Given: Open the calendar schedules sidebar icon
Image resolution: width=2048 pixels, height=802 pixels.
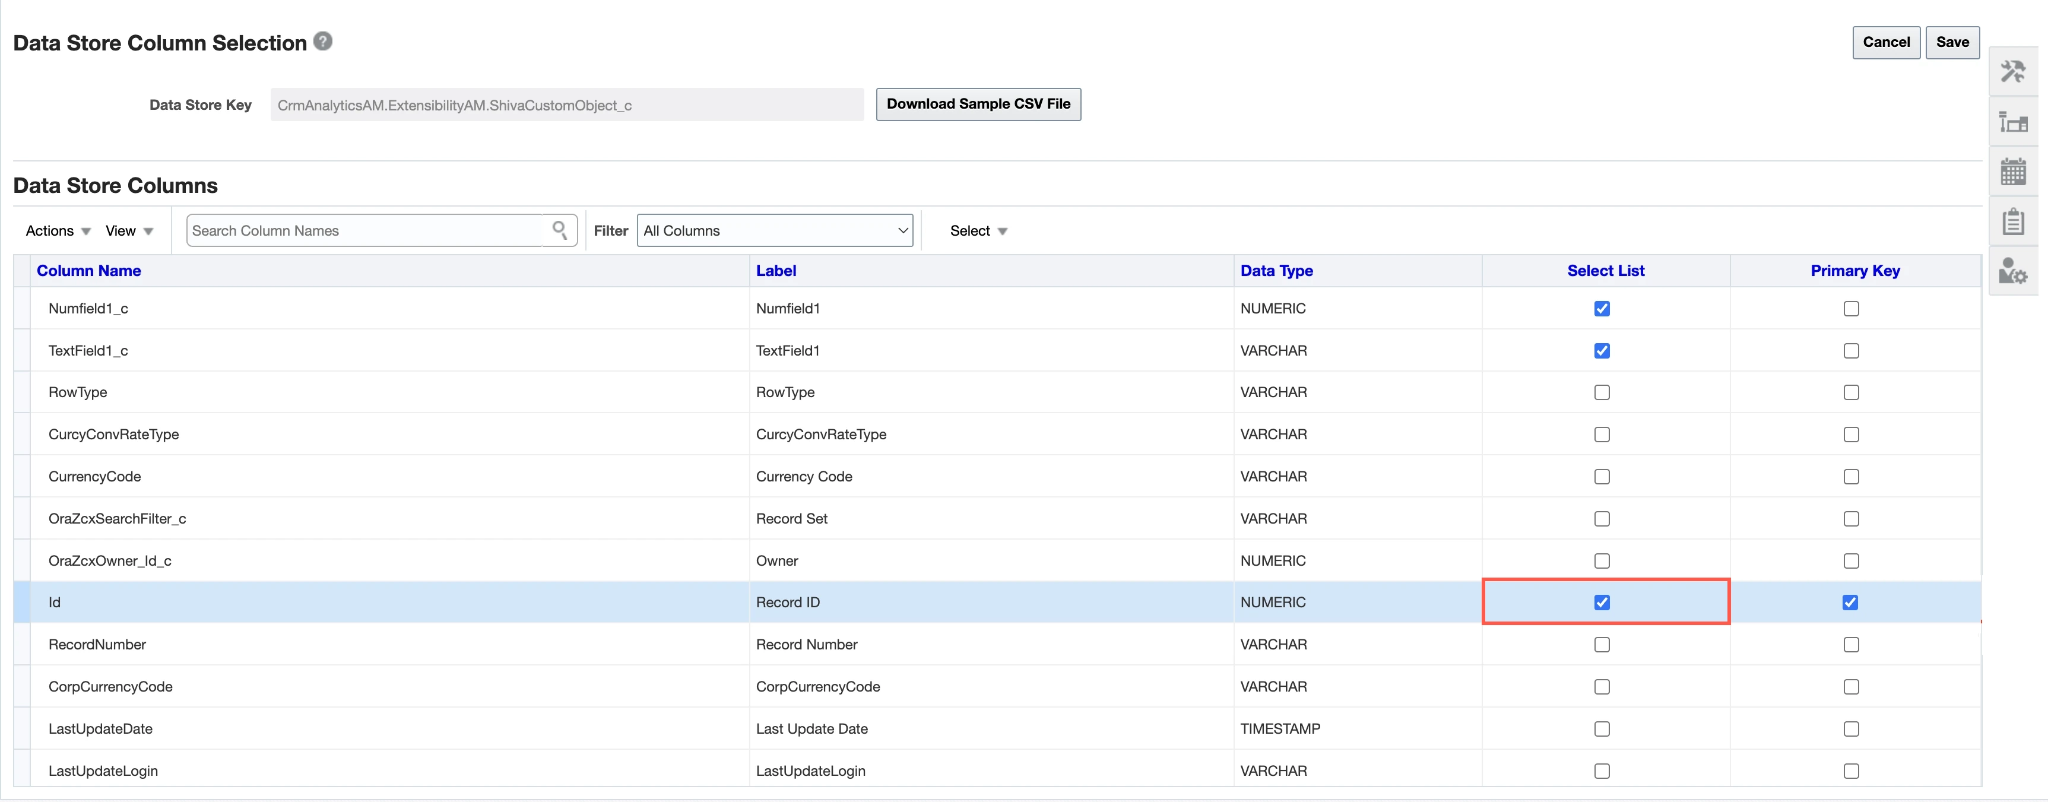Looking at the screenshot, I should click(2012, 172).
